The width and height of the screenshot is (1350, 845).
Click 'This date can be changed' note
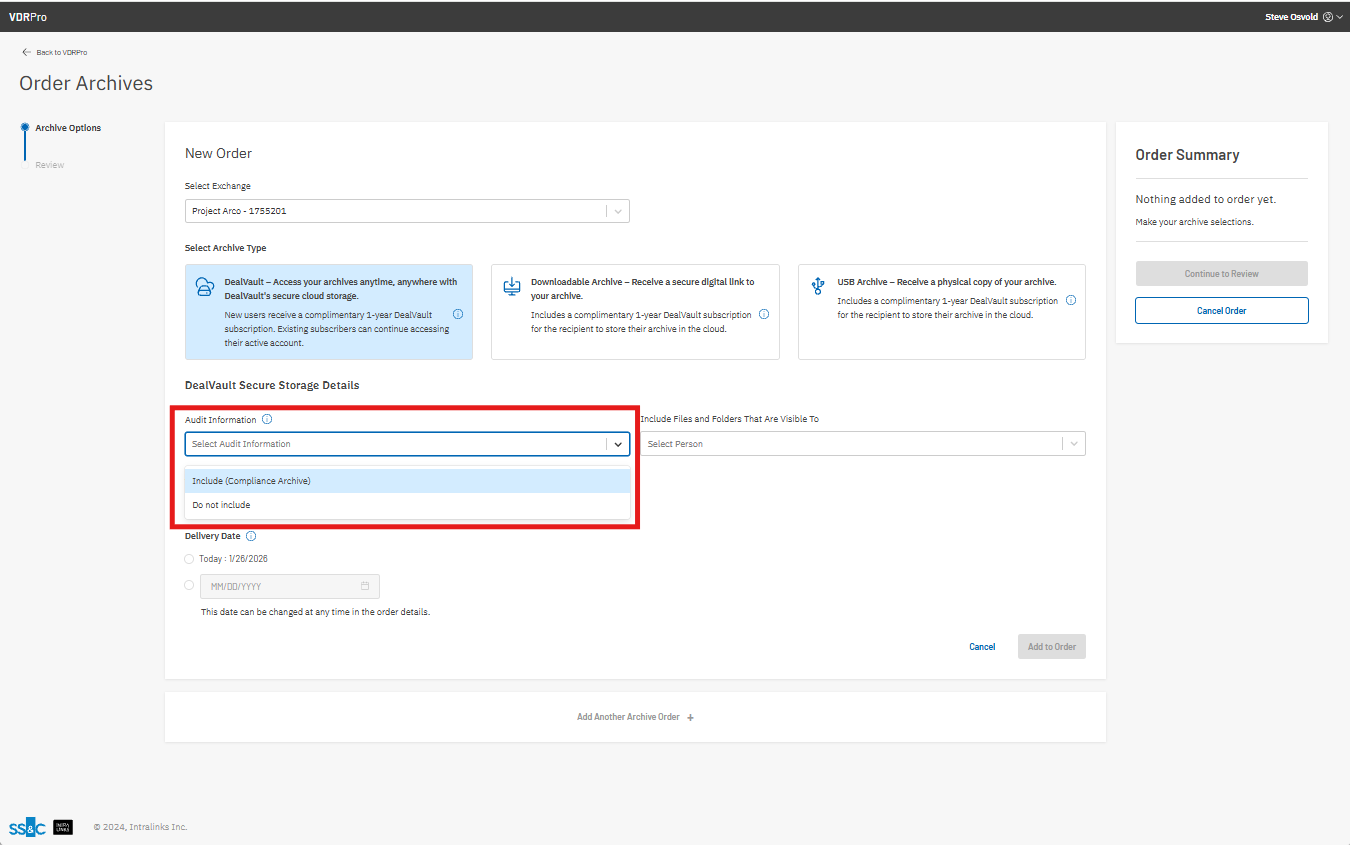point(315,612)
